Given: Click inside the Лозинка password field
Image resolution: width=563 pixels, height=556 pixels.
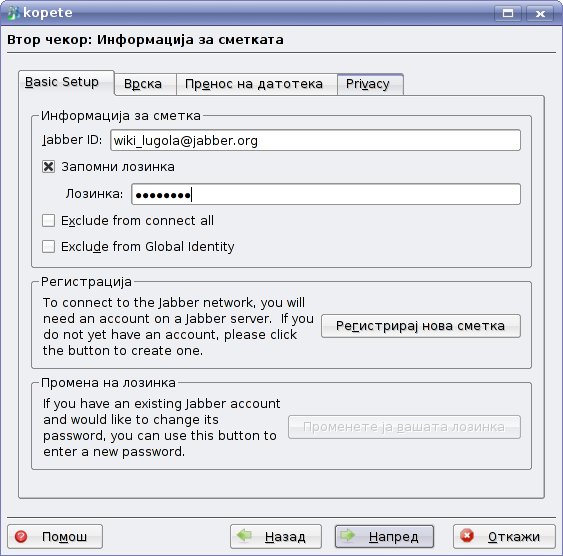Looking at the screenshot, I should (326, 194).
